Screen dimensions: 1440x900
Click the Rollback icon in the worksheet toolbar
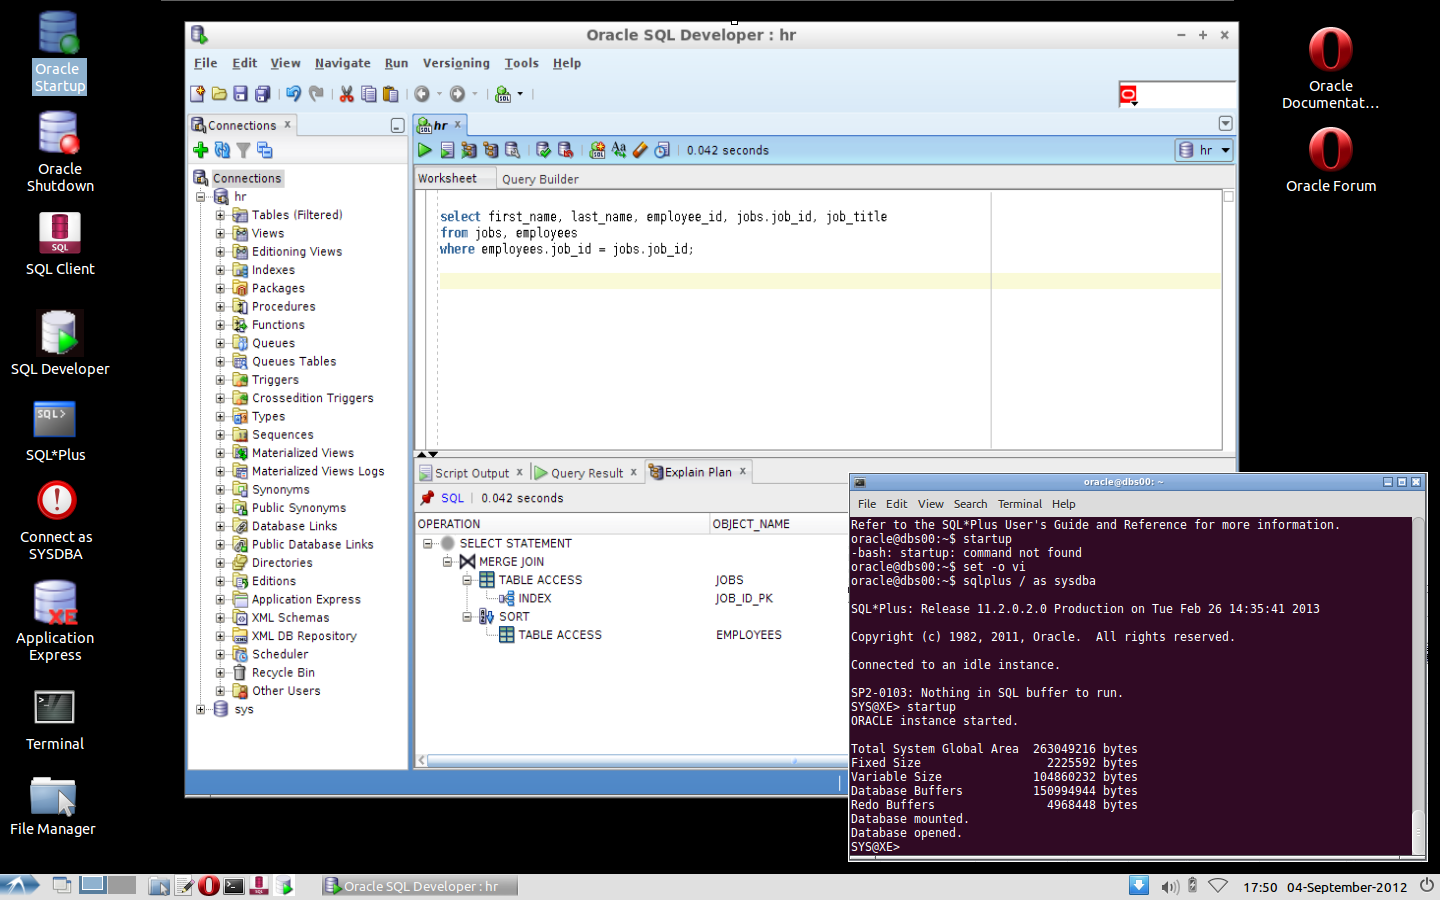565,150
